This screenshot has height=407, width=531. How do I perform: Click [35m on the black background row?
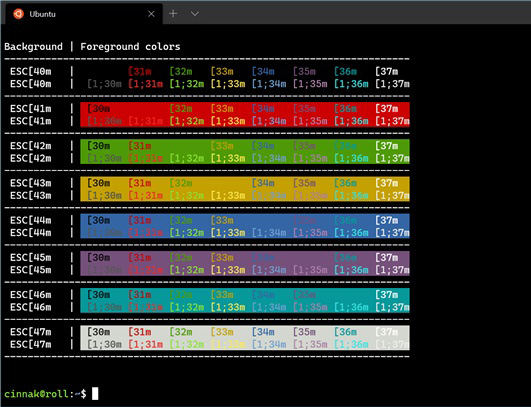(305, 72)
